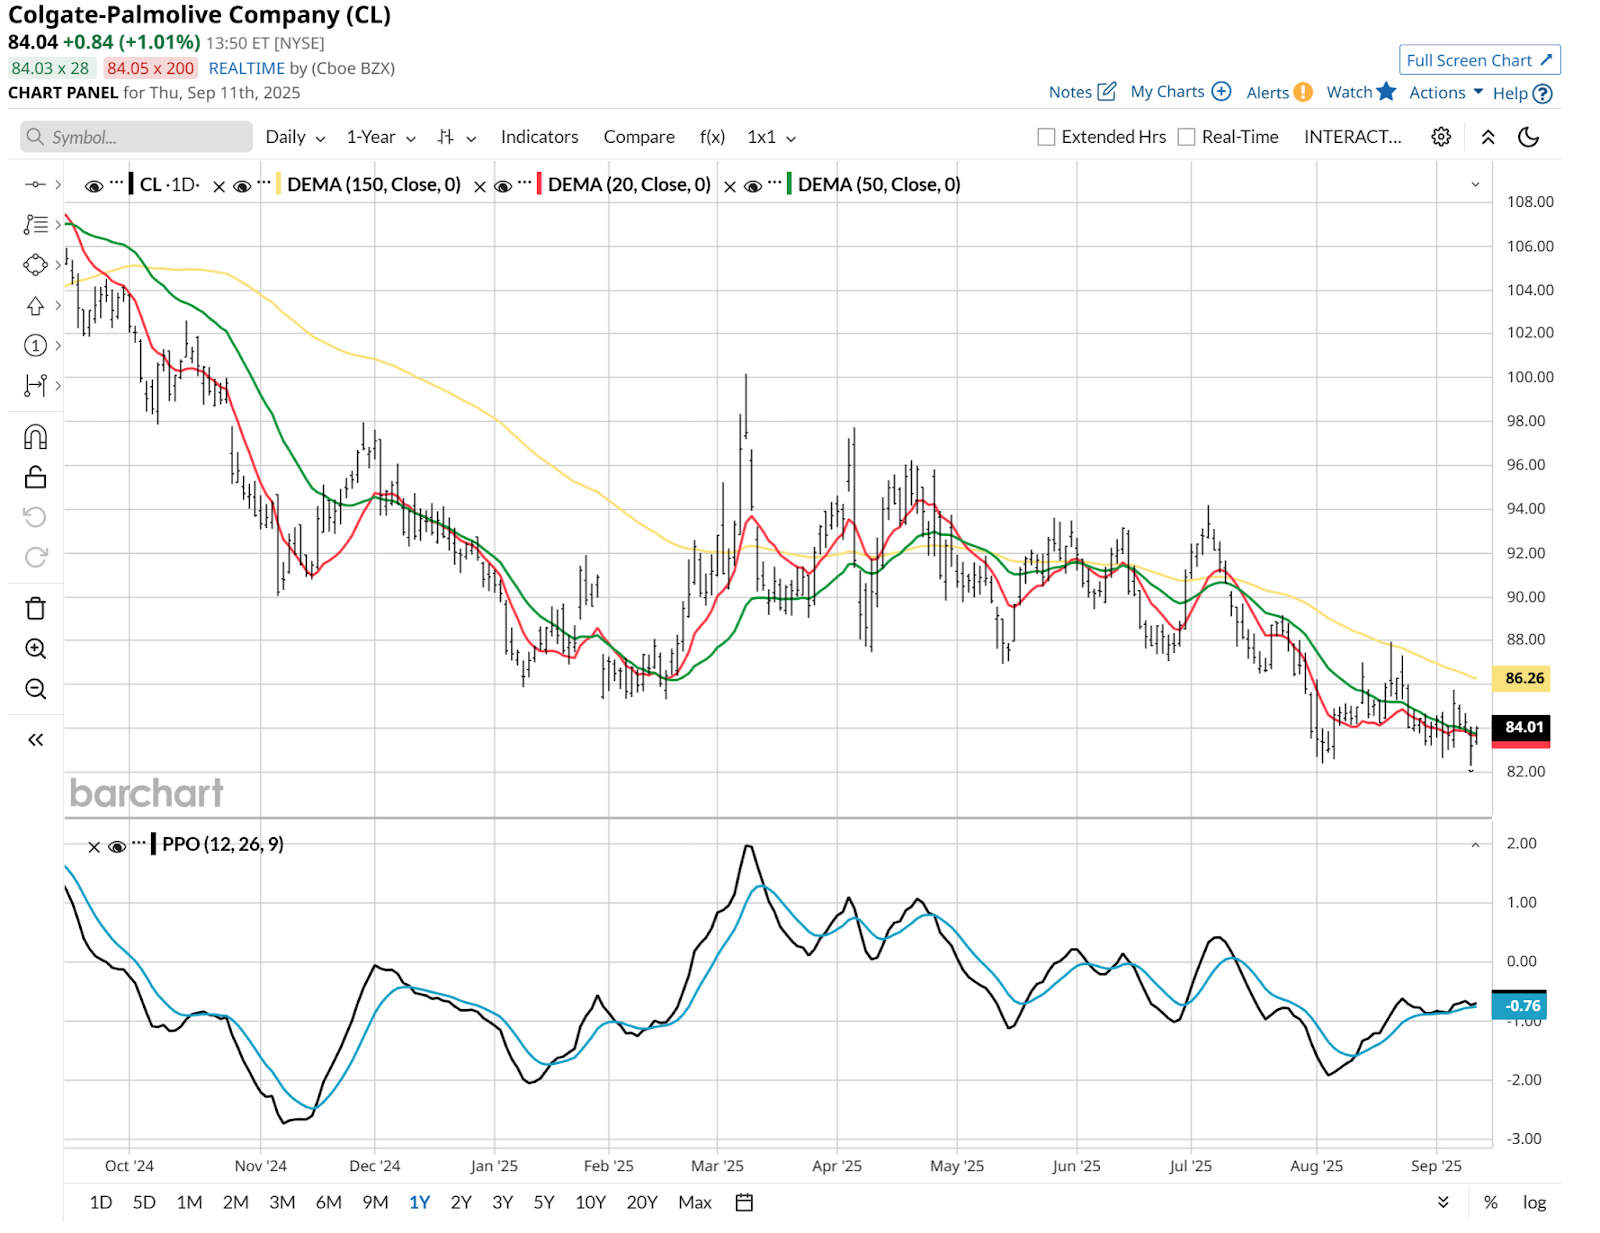Open the Actions dropdown
Image resolution: width=1600 pixels, height=1233 pixels.
click(x=1446, y=92)
